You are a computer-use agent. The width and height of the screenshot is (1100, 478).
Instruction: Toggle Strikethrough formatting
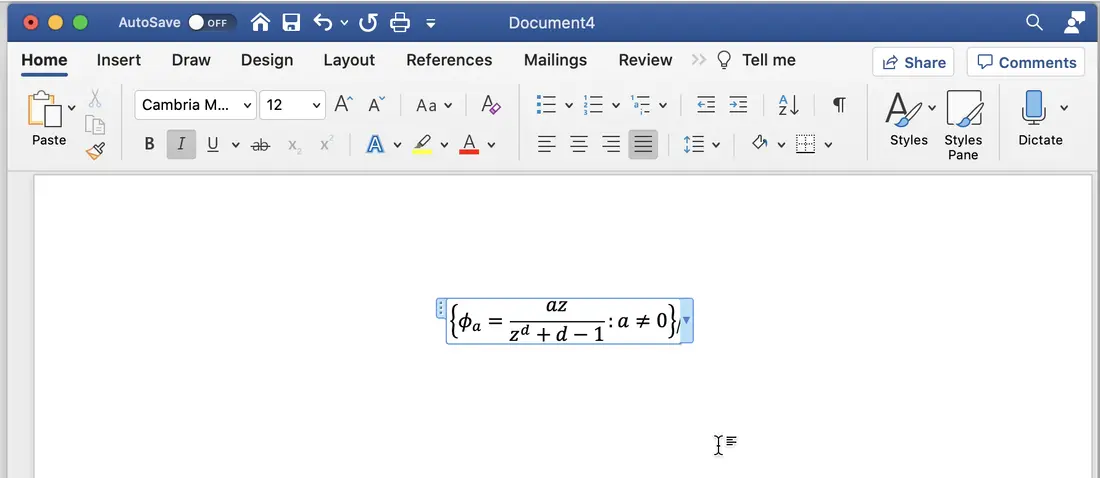(260, 145)
